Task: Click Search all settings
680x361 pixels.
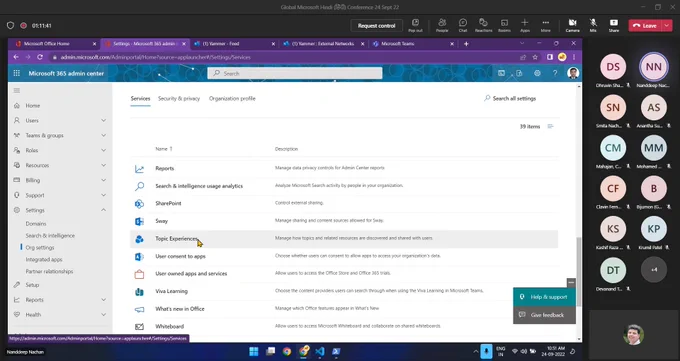Action: click(x=510, y=98)
